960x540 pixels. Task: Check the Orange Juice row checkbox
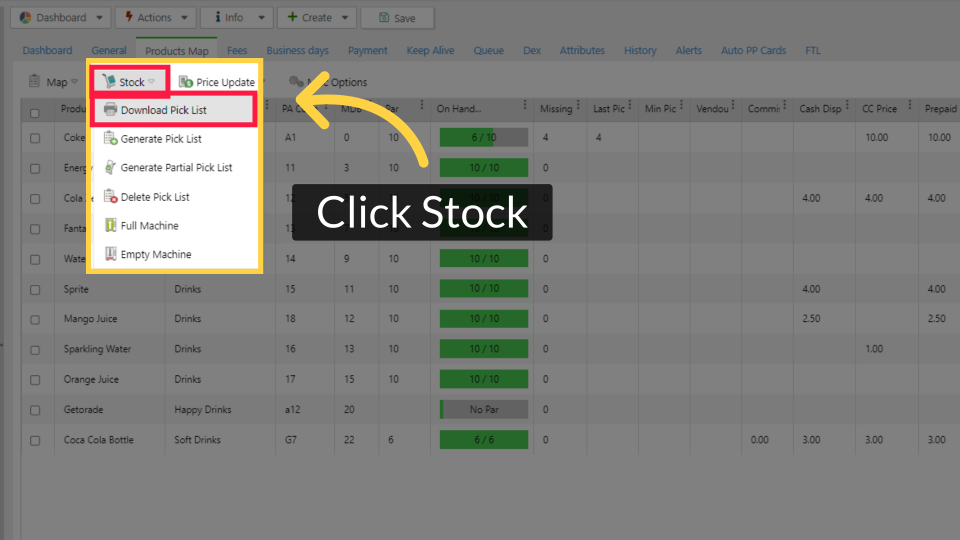point(35,380)
